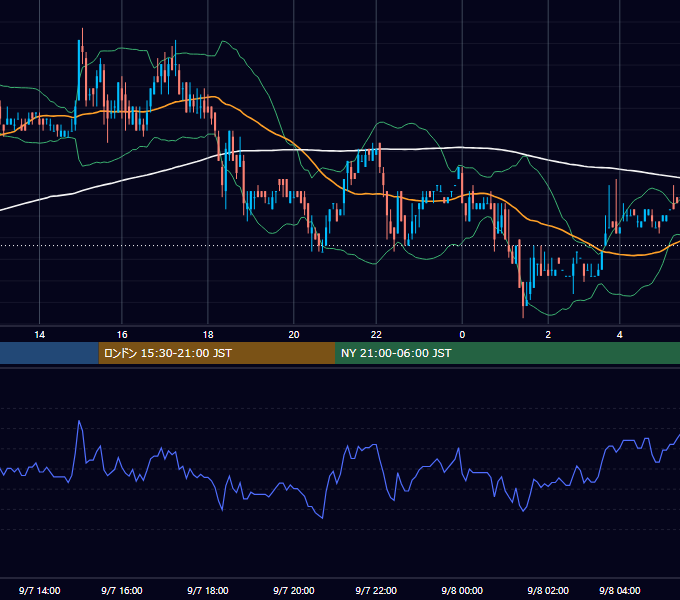Click the 20 hour label on price axis
The width and height of the screenshot is (680, 600).
294,335
